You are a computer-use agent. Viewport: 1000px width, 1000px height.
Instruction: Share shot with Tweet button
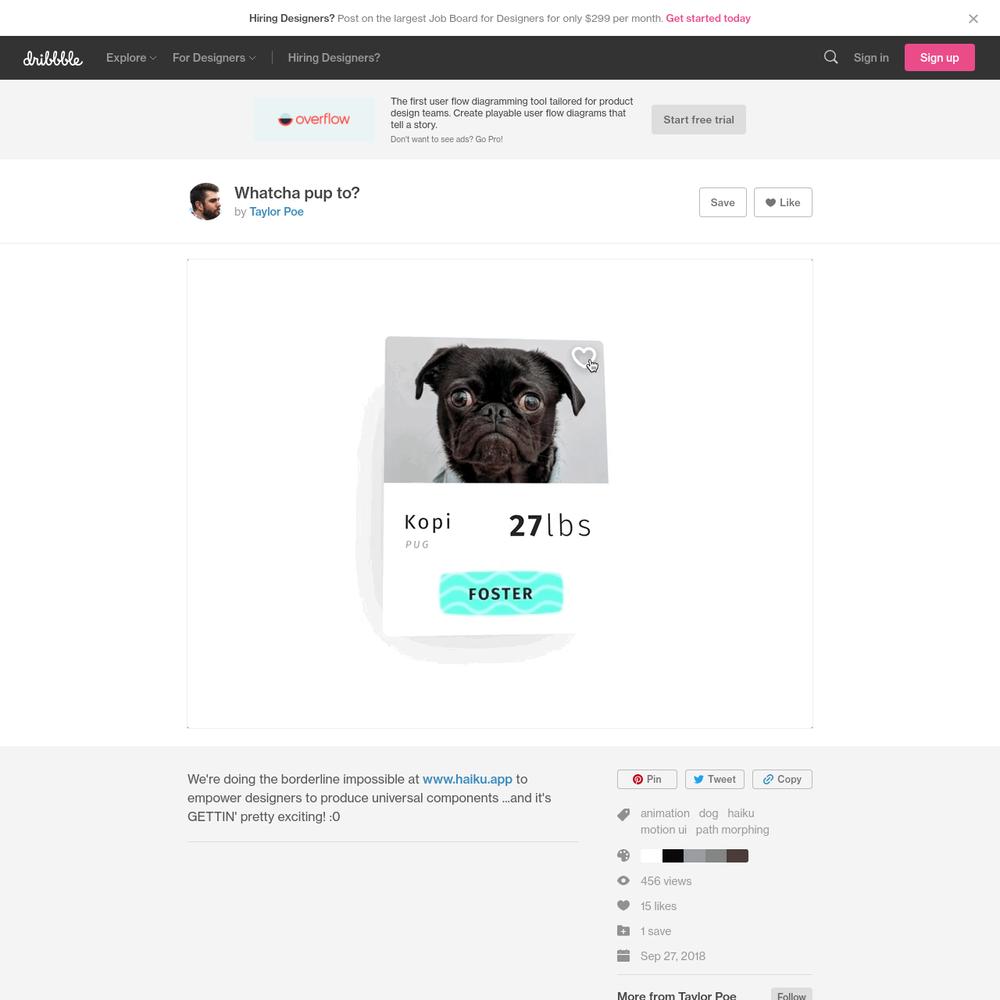tap(714, 779)
